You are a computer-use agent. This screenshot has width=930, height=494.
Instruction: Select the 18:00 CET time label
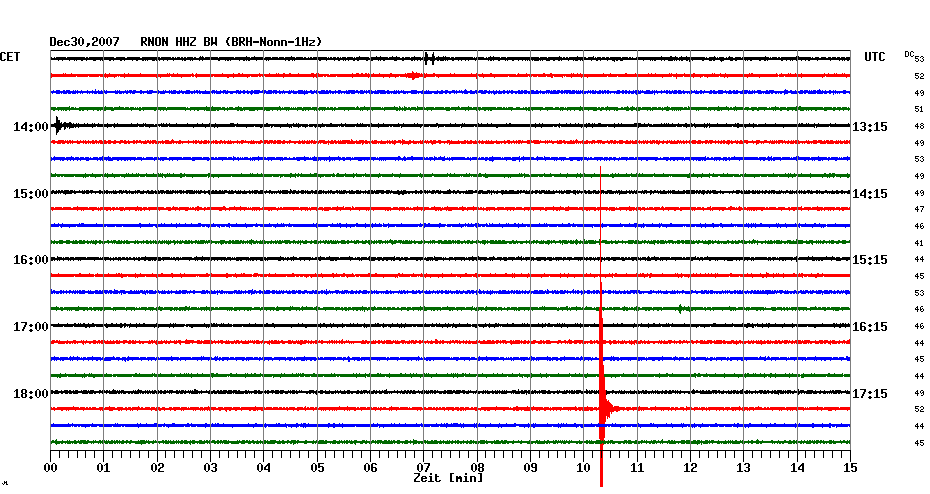pyautogui.click(x=31, y=394)
